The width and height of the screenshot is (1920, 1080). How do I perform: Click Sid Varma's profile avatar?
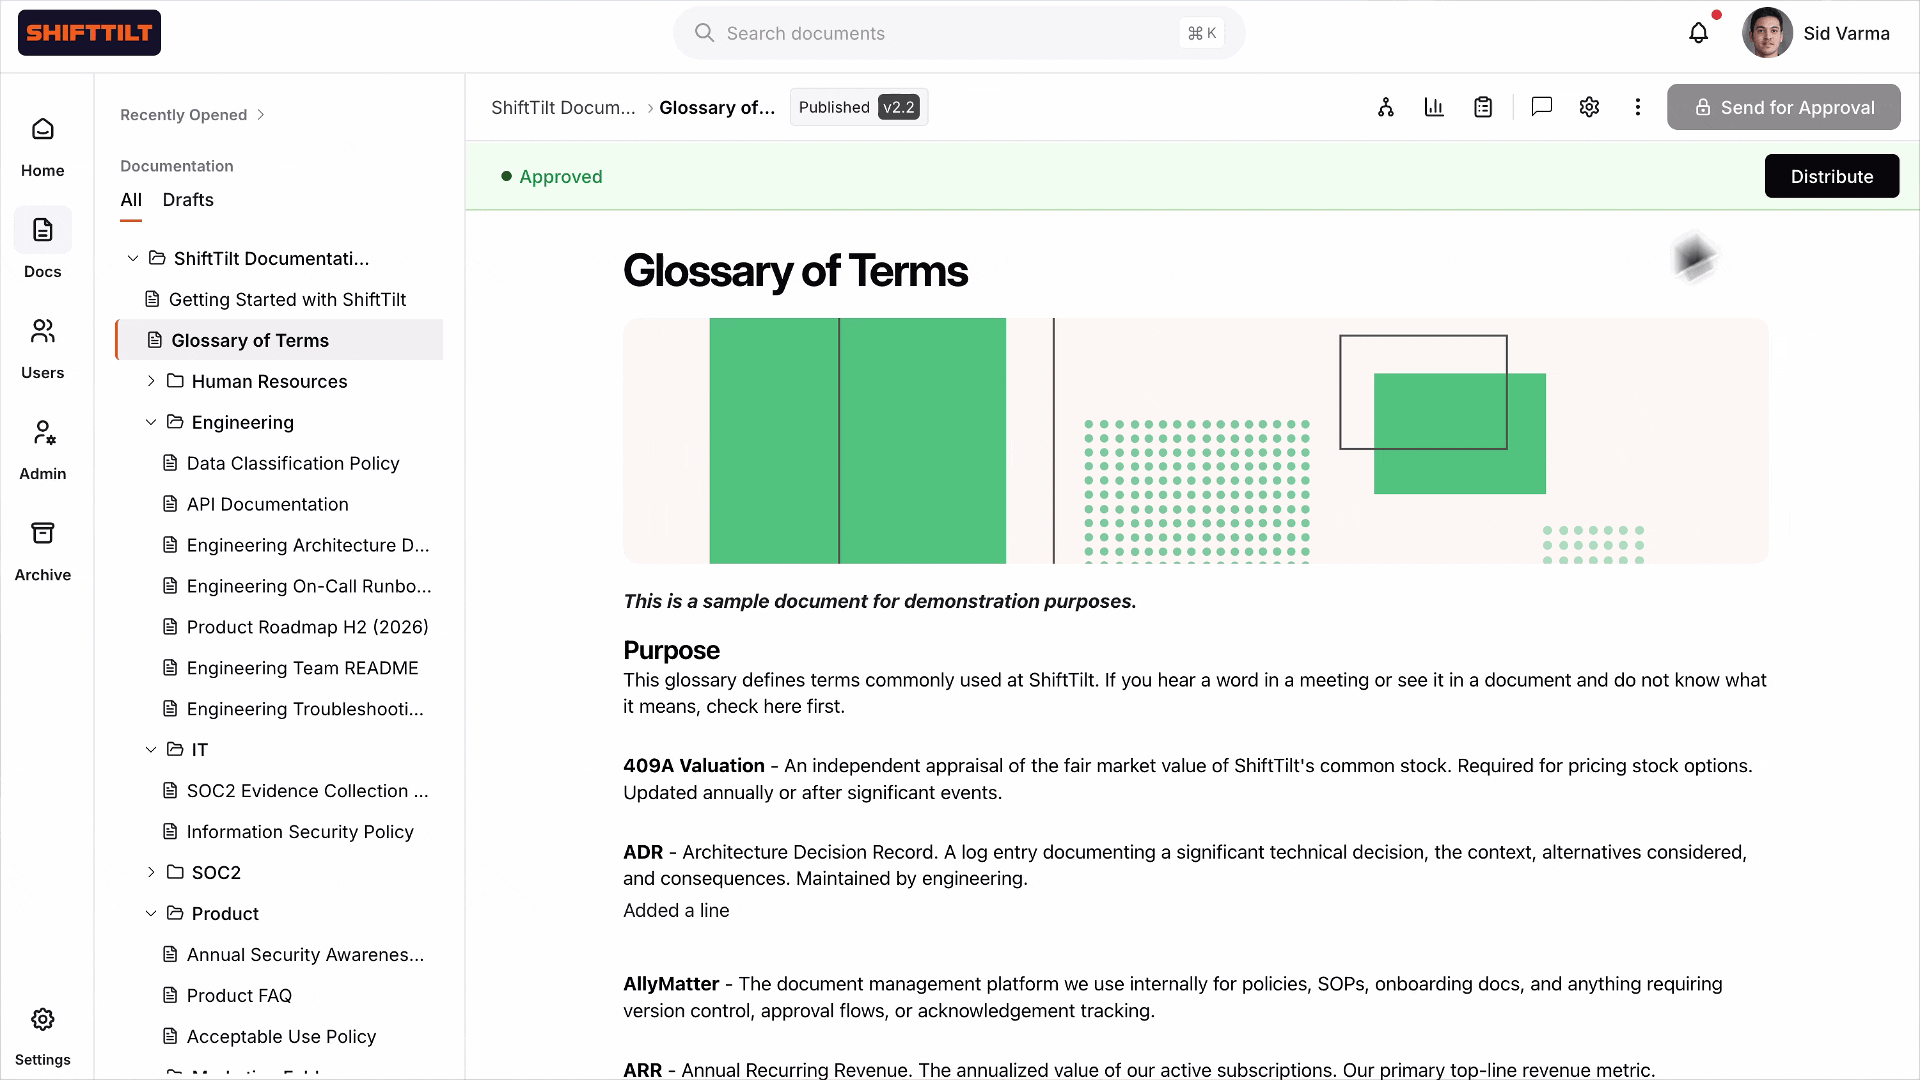pos(1767,33)
